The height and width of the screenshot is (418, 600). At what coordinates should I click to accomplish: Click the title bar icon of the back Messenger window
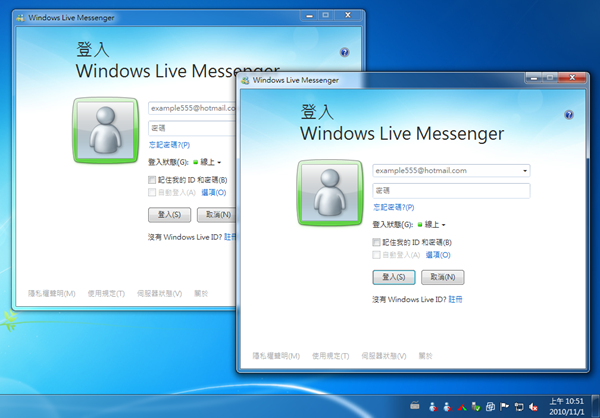21,18
